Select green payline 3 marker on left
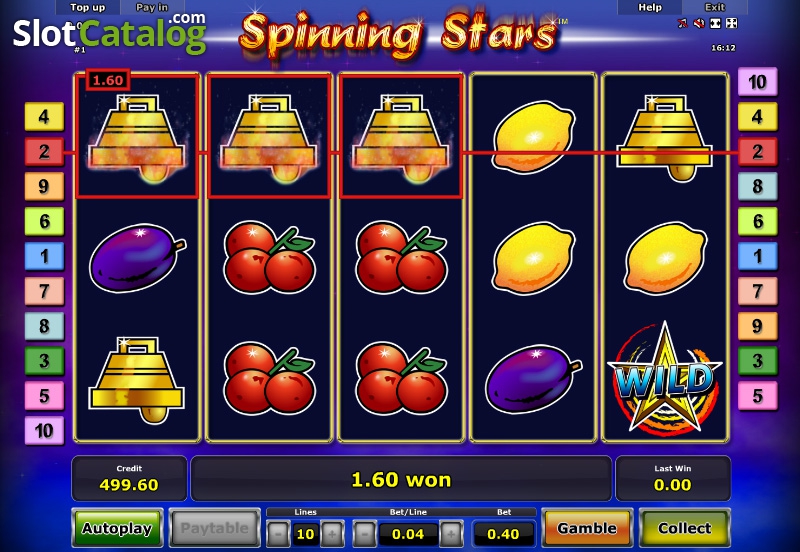Image resolution: width=800 pixels, height=552 pixels. pyautogui.click(x=44, y=361)
